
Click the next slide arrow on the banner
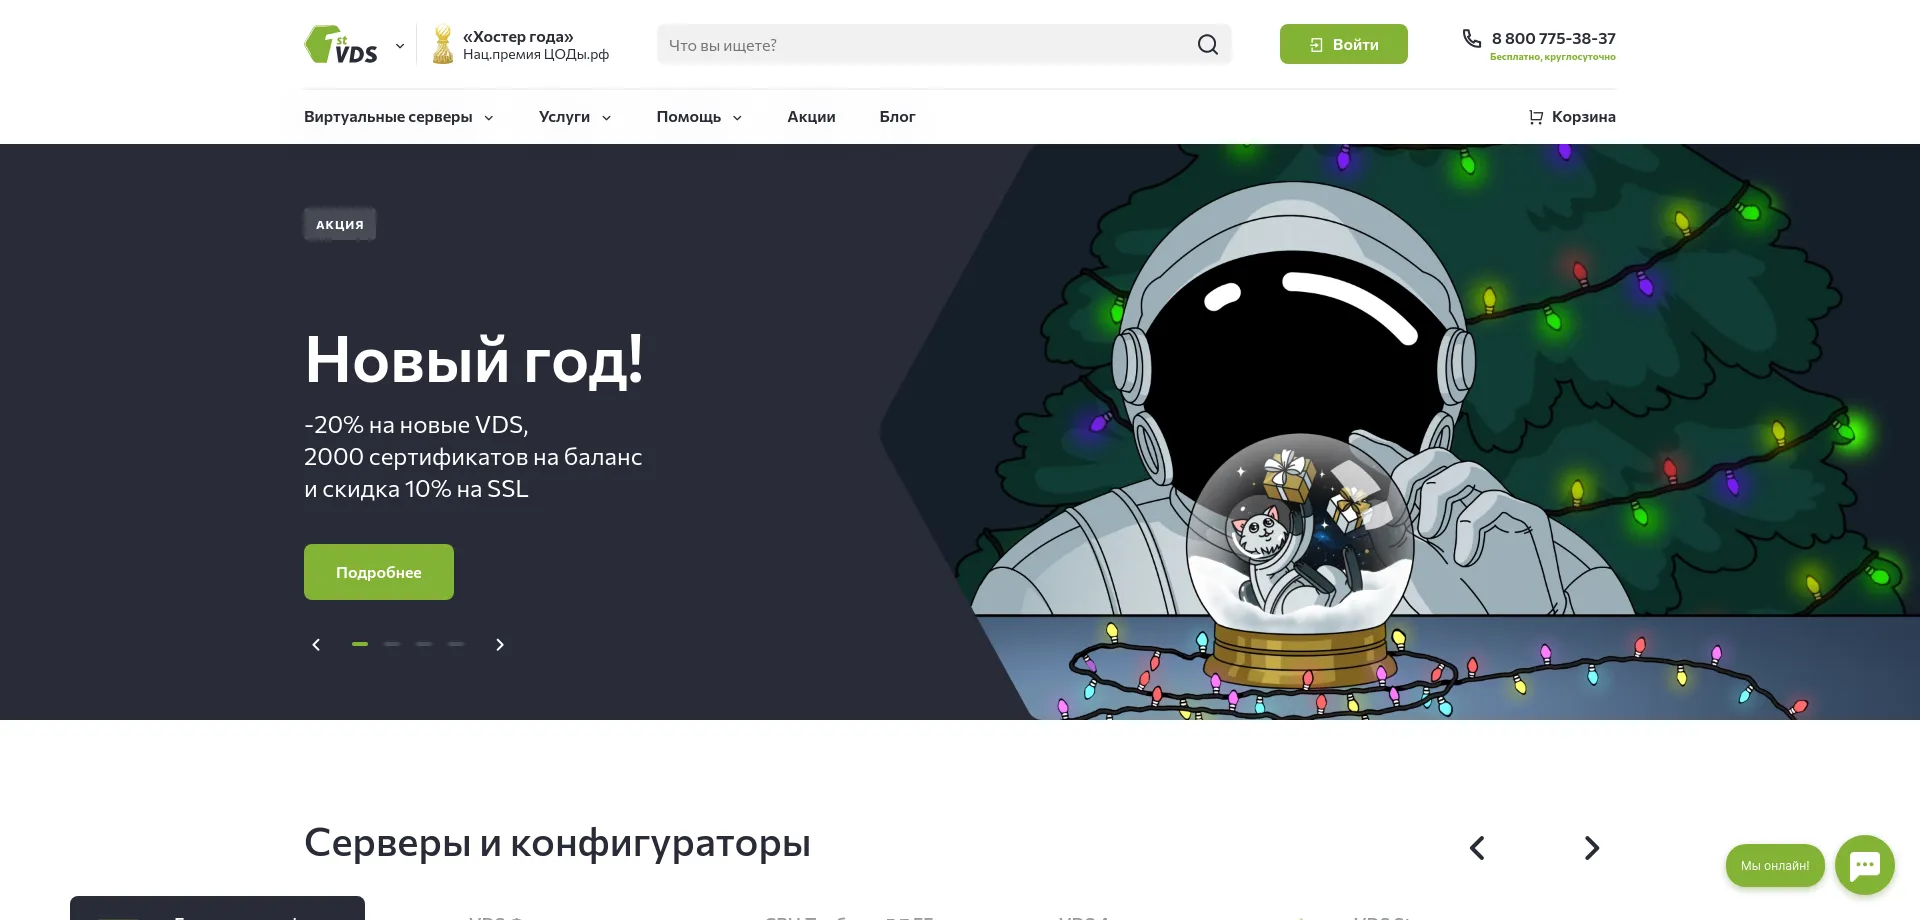(500, 645)
